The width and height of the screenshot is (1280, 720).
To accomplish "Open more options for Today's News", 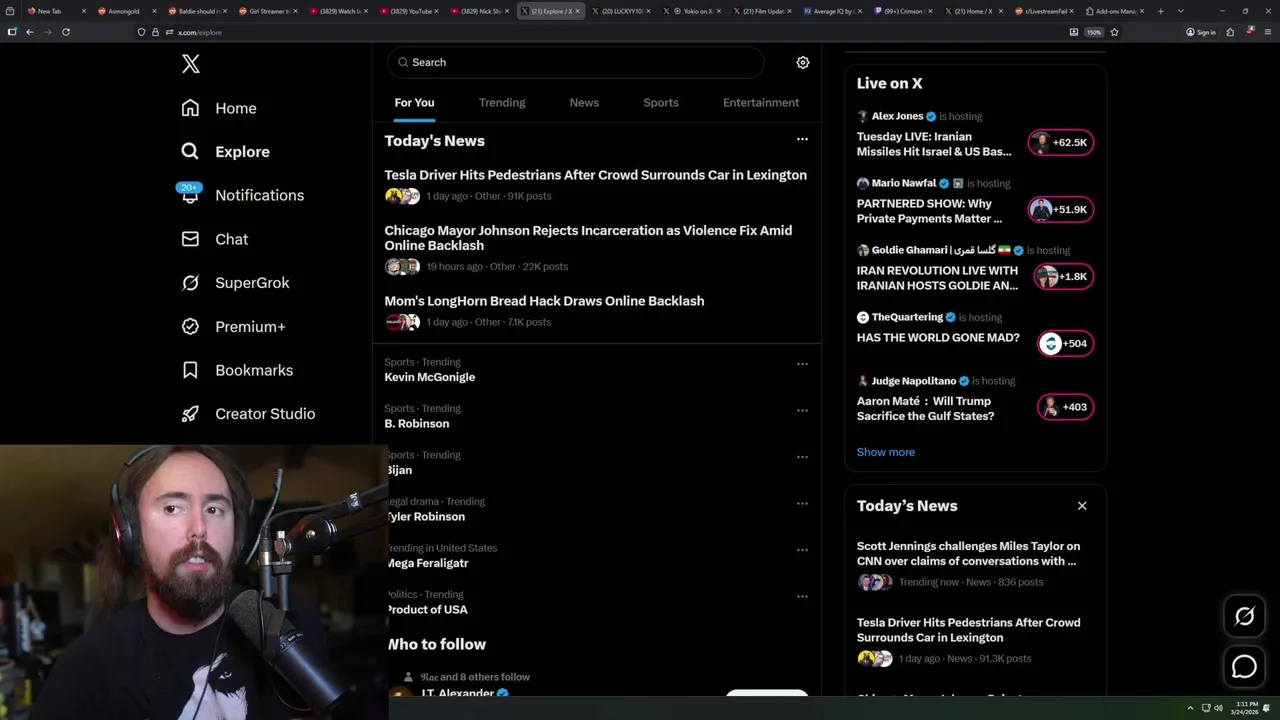I will 802,139.
